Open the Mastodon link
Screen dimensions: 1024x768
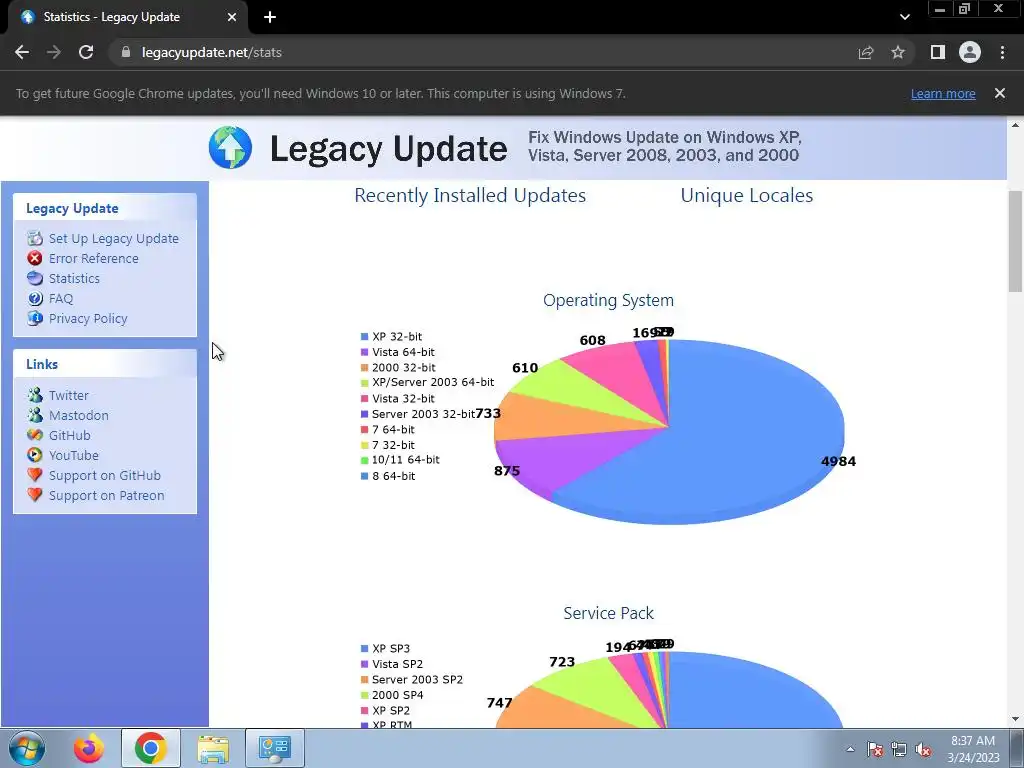78,415
